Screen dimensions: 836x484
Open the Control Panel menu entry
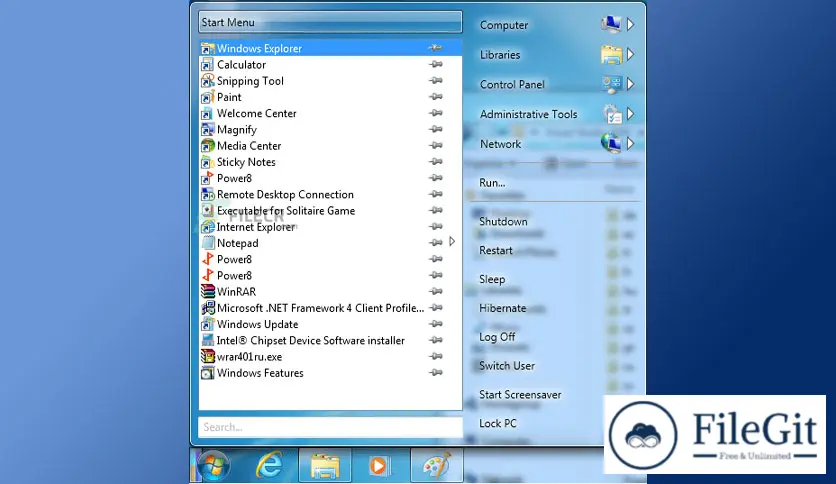512,85
